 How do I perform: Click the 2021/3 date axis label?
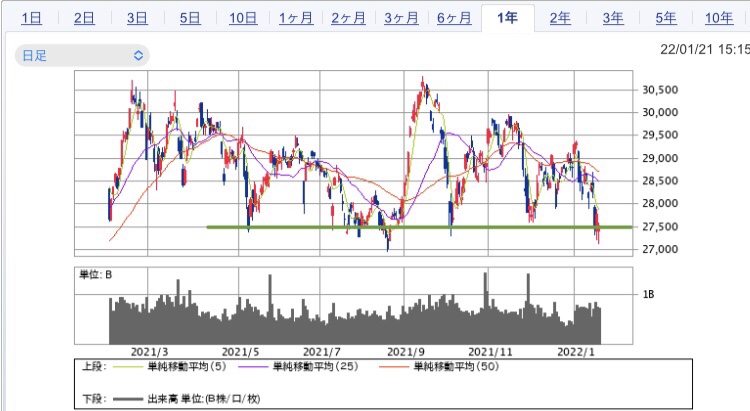pyautogui.click(x=150, y=352)
